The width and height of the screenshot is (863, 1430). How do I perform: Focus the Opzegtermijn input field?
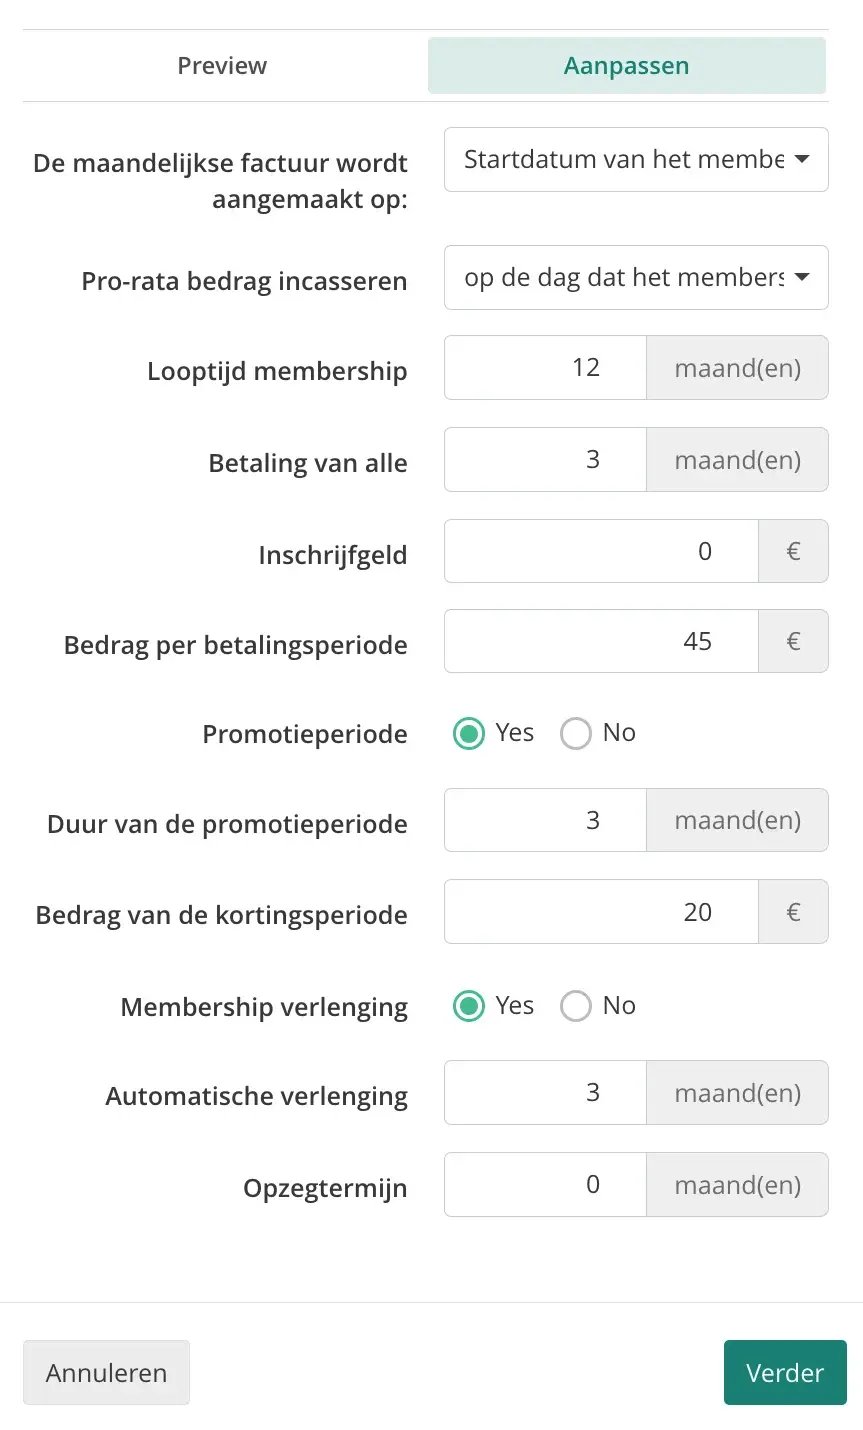coord(546,1184)
